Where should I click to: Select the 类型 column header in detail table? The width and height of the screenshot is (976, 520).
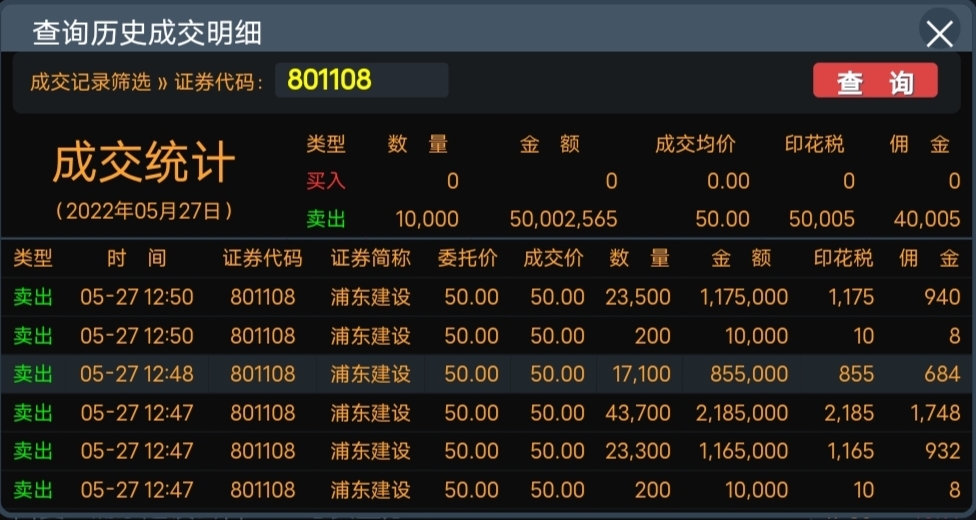click(33, 258)
